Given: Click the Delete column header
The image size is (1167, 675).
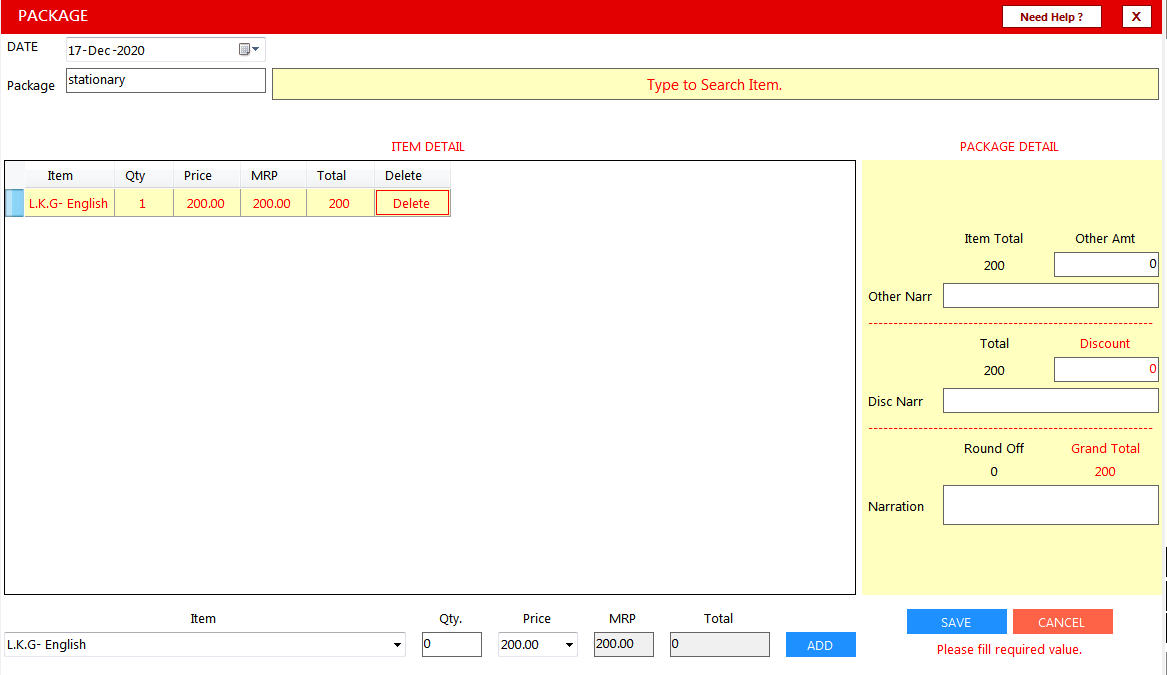Looking at the screenshot, I should click(412, 176).
